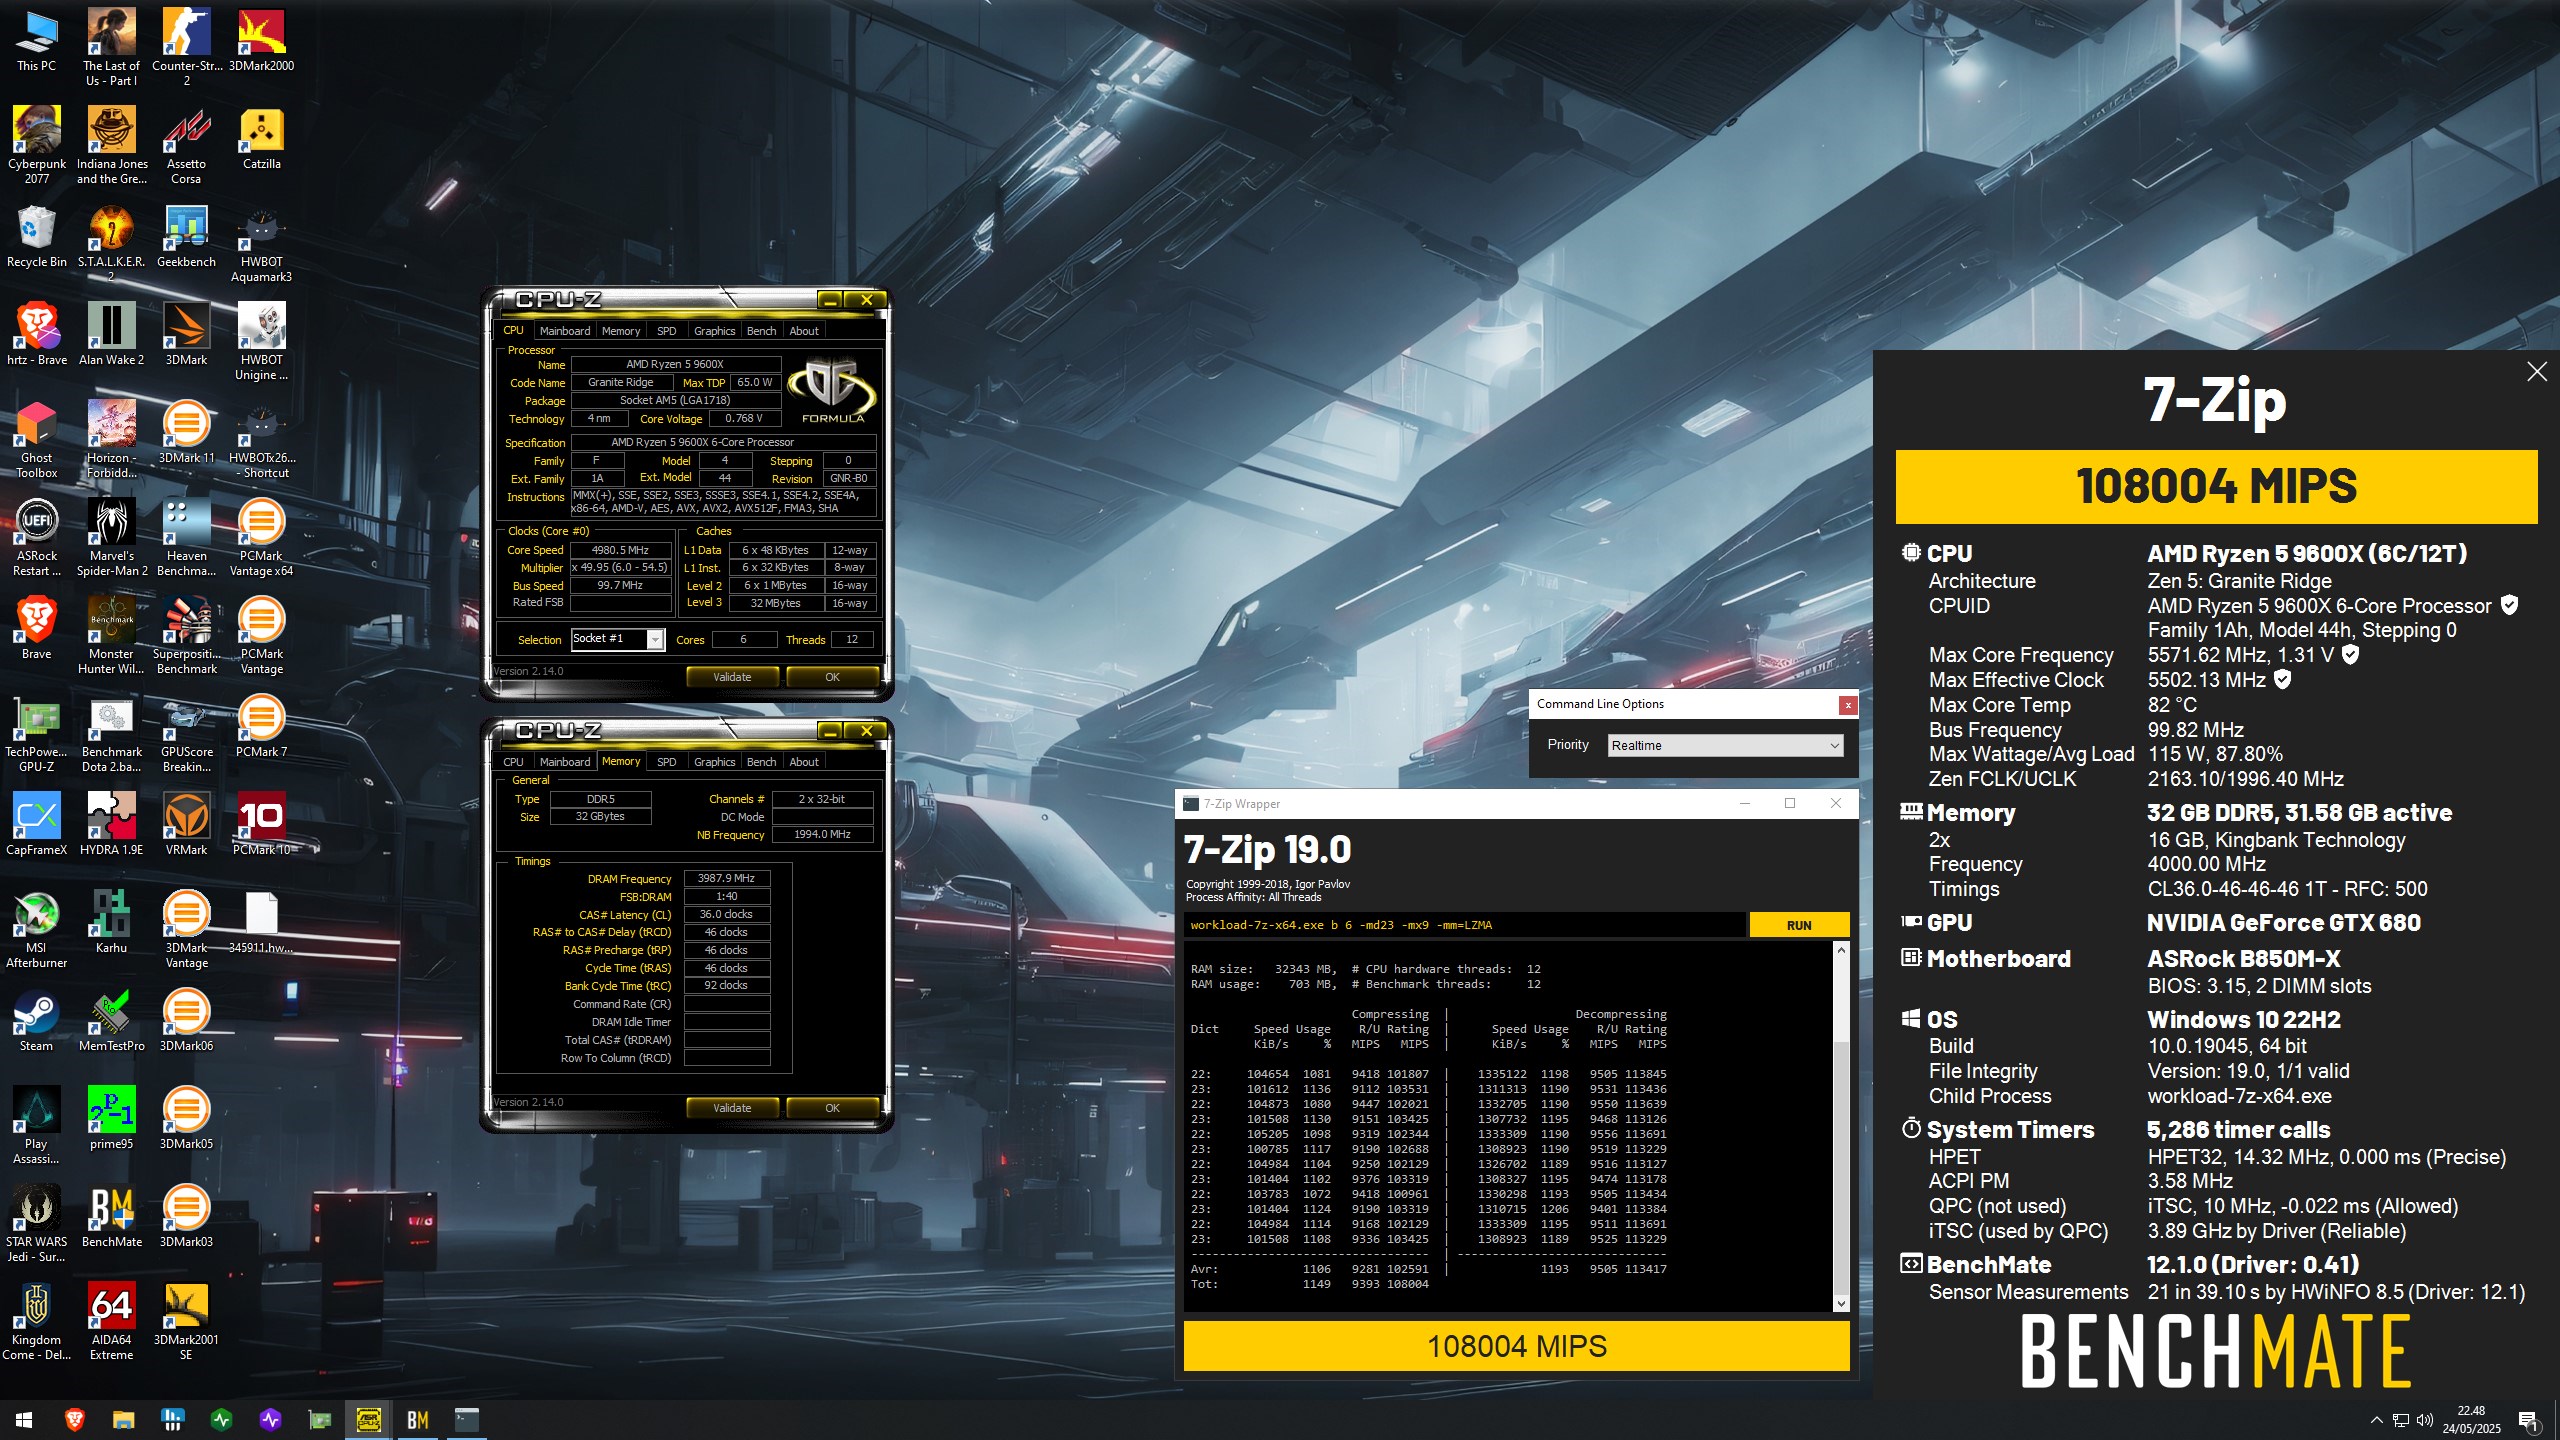The image size is (2560, 1440).
Task: Open MemTestPro desktop icon
Action: (x=111, y=1020)
